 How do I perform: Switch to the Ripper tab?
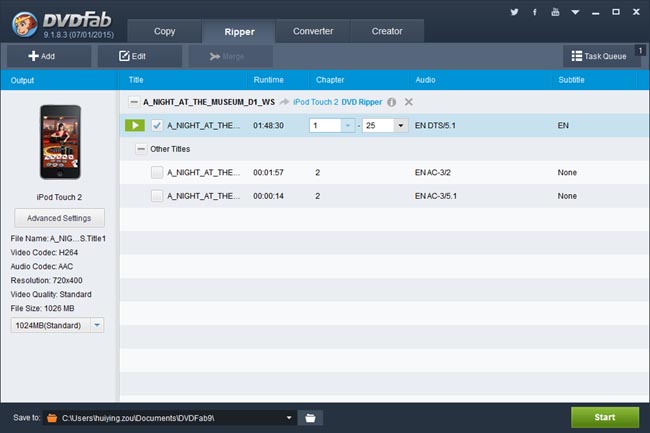tap(239, 31)
